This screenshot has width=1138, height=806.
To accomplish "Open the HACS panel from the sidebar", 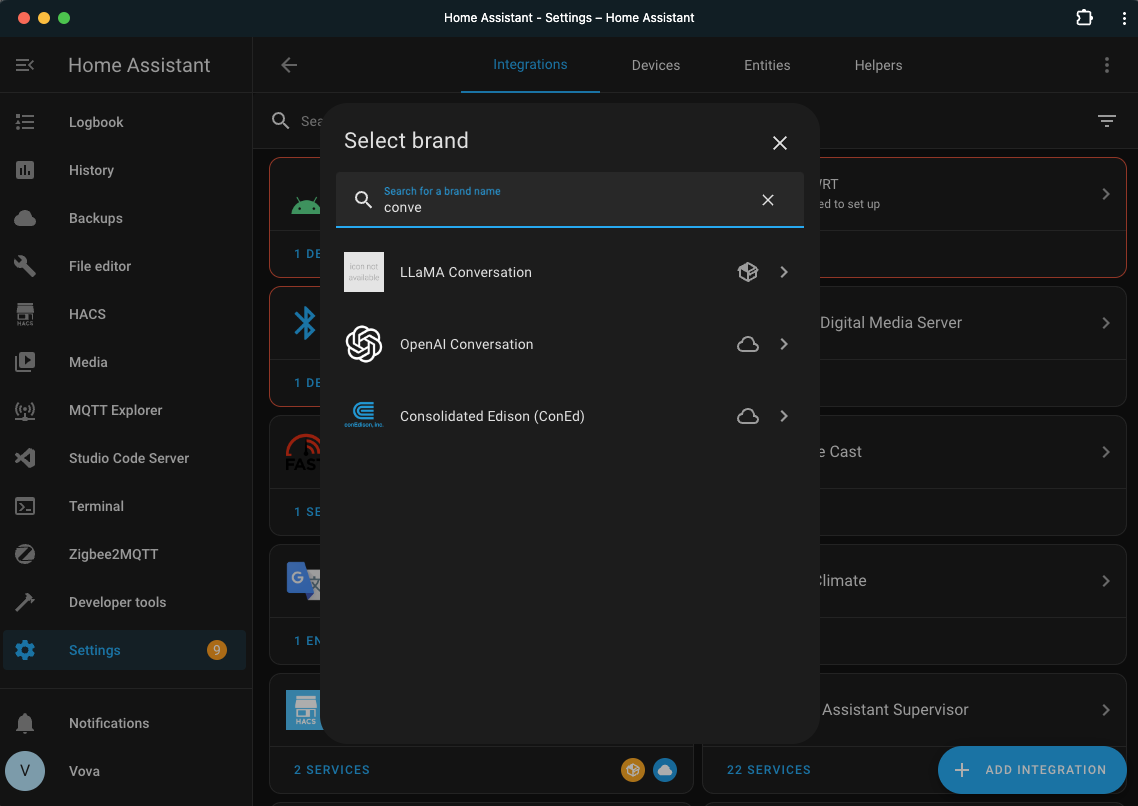I will [86, 314].
